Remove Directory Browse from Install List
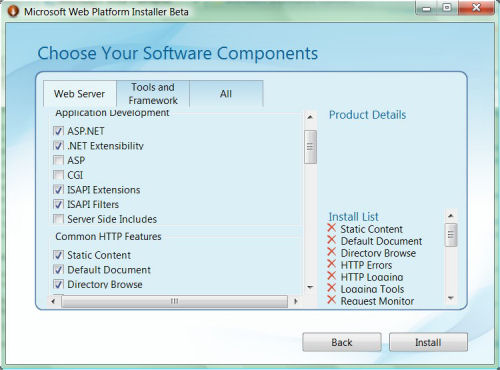The height and width of the screenshot is (370, 500). click(331, 252)
